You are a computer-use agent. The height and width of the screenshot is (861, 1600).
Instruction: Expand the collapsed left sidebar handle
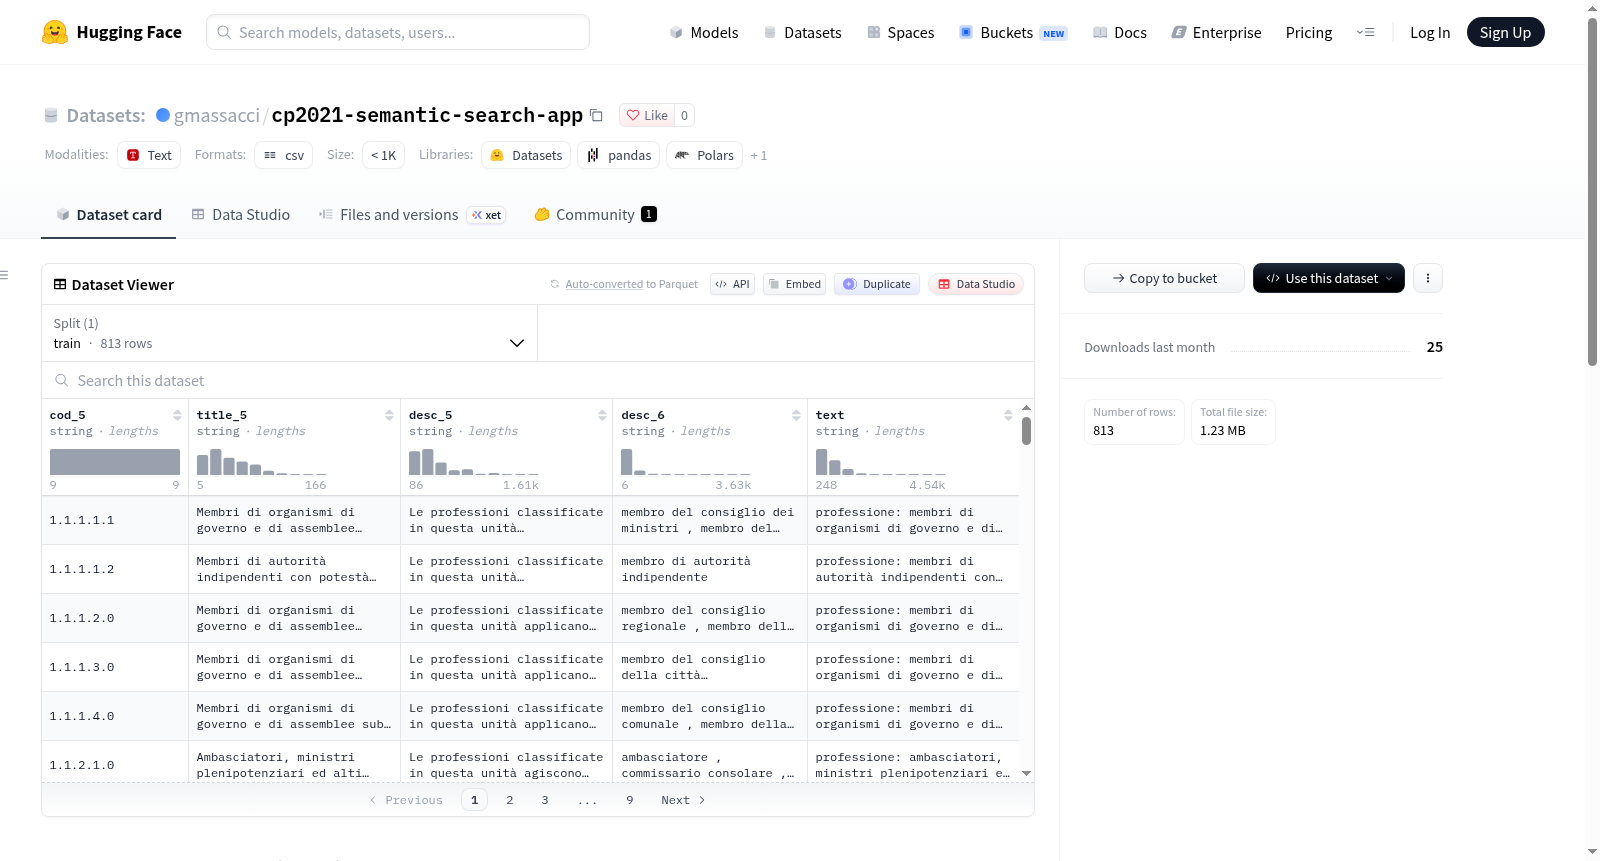(5, 275)
